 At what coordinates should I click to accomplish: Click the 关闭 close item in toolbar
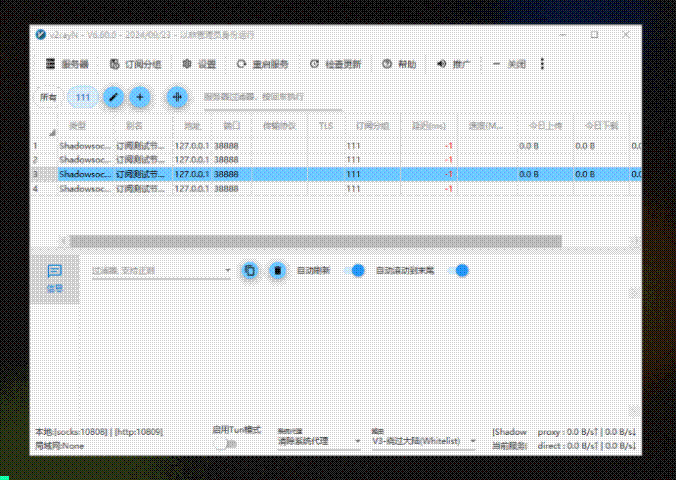(509, 64)
